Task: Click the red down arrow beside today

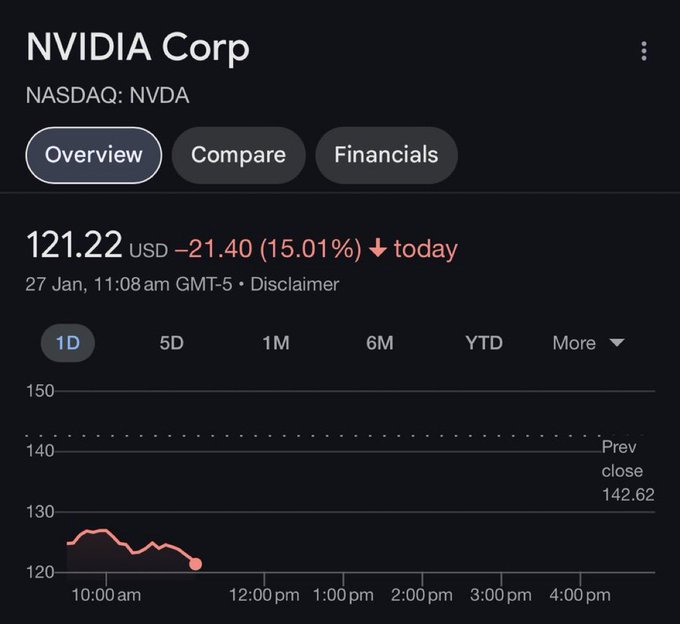Action: point(378,248)
